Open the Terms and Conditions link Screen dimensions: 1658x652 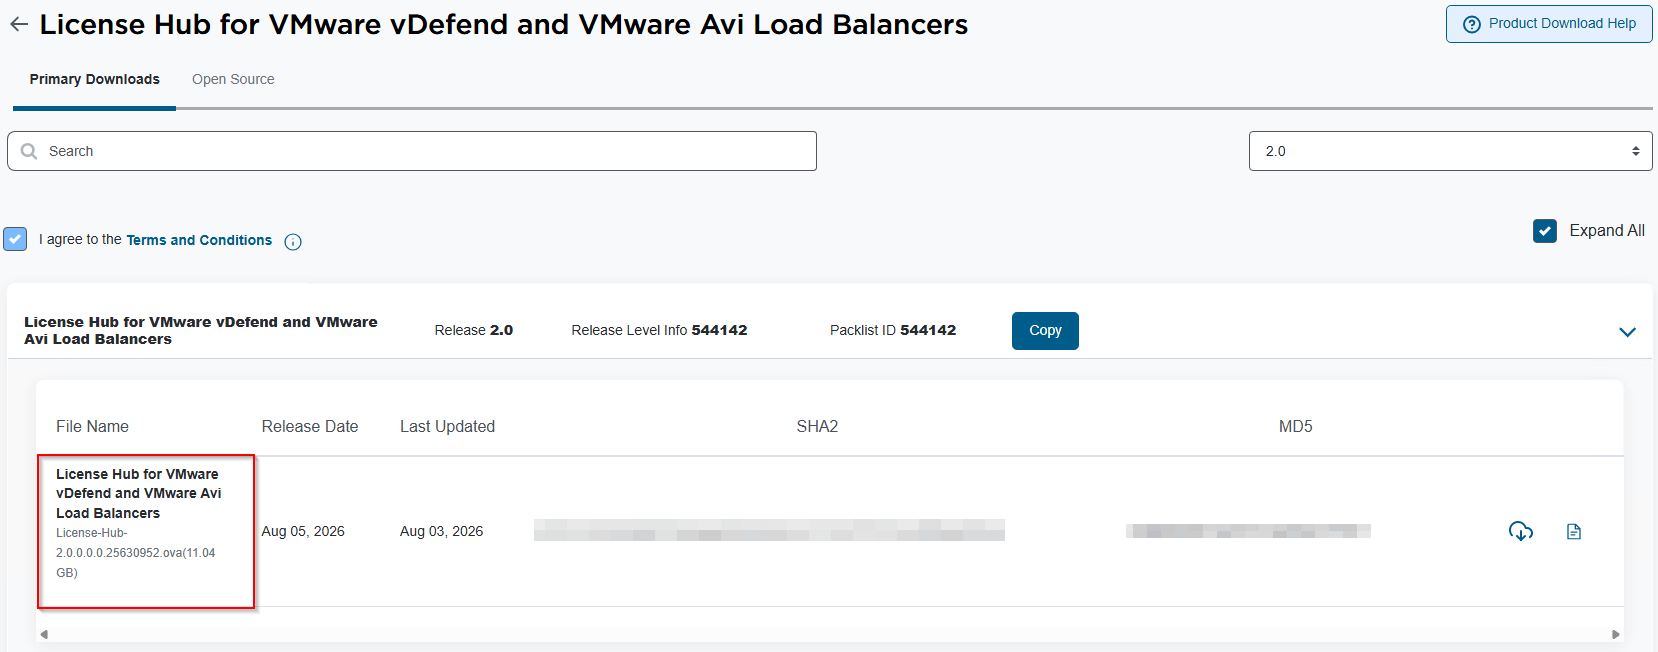(199, 240)
